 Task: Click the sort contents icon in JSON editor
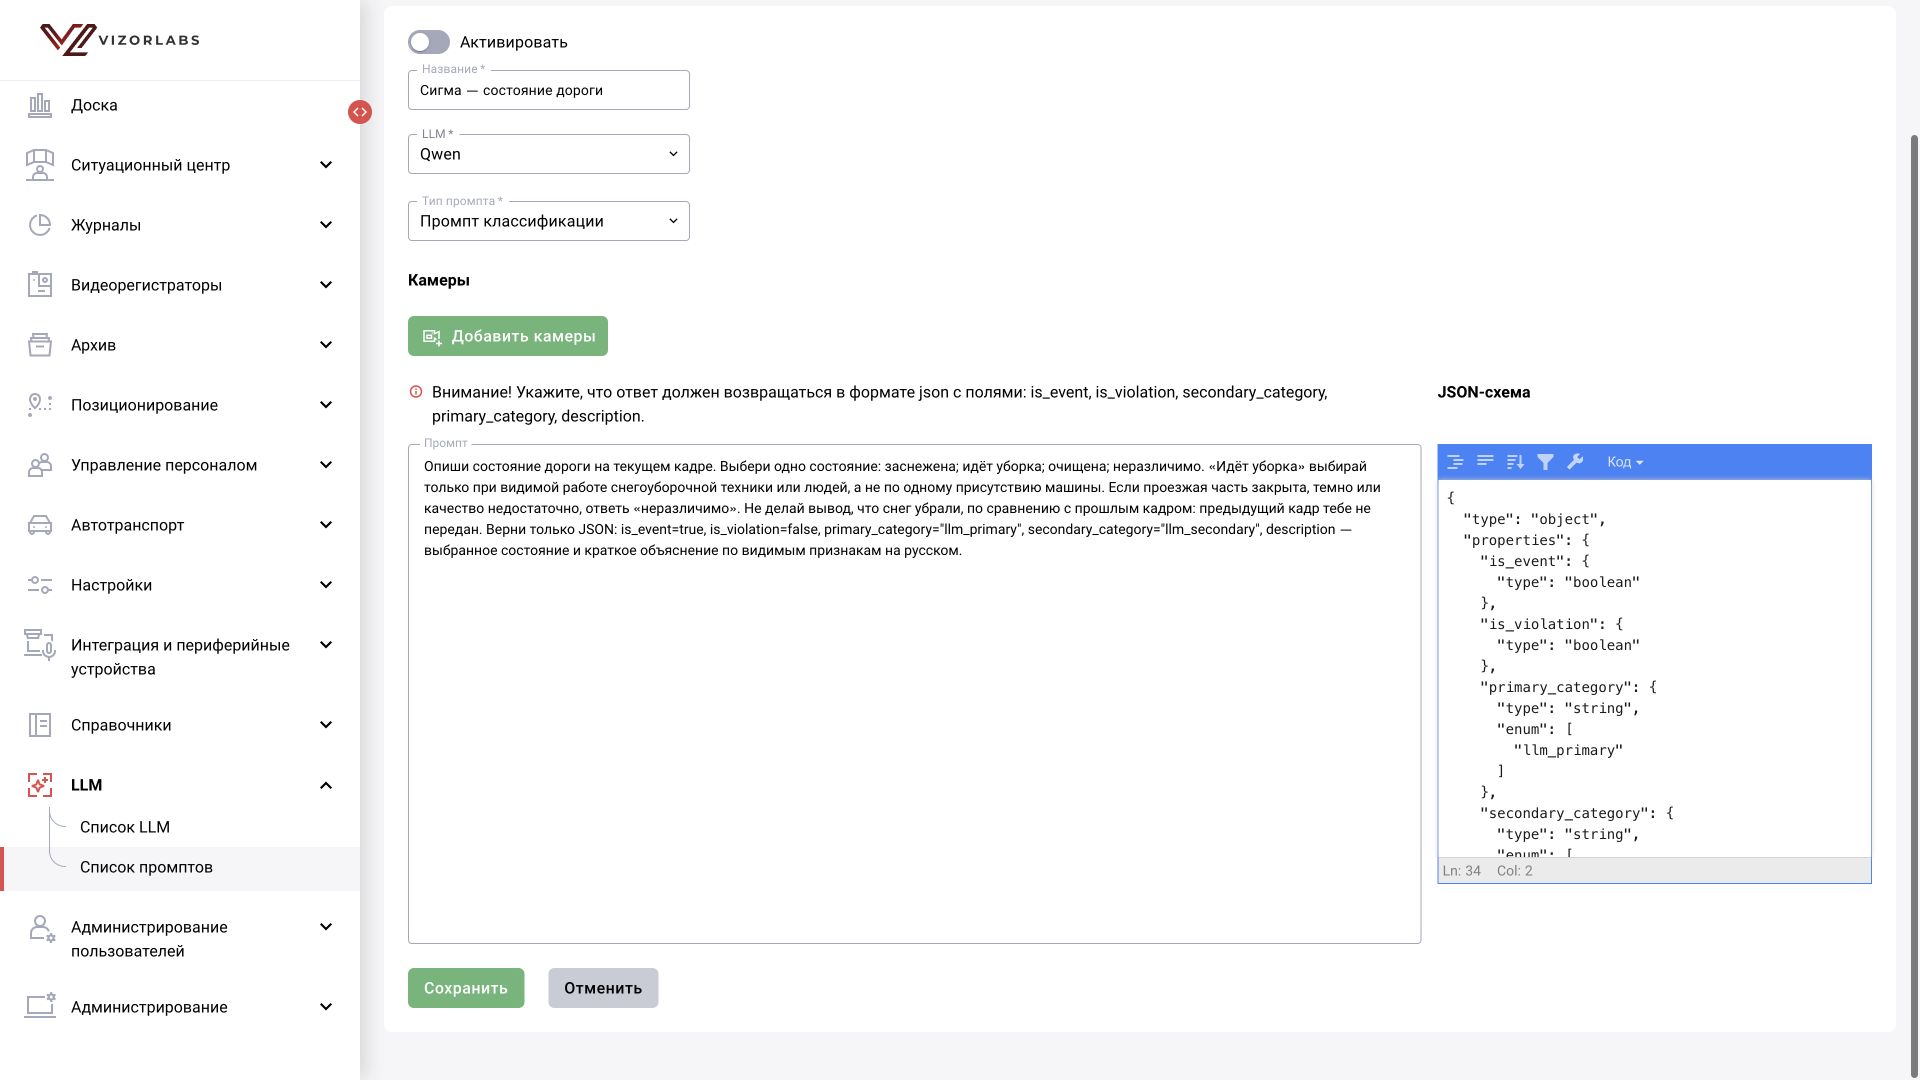coord(1515,462)
